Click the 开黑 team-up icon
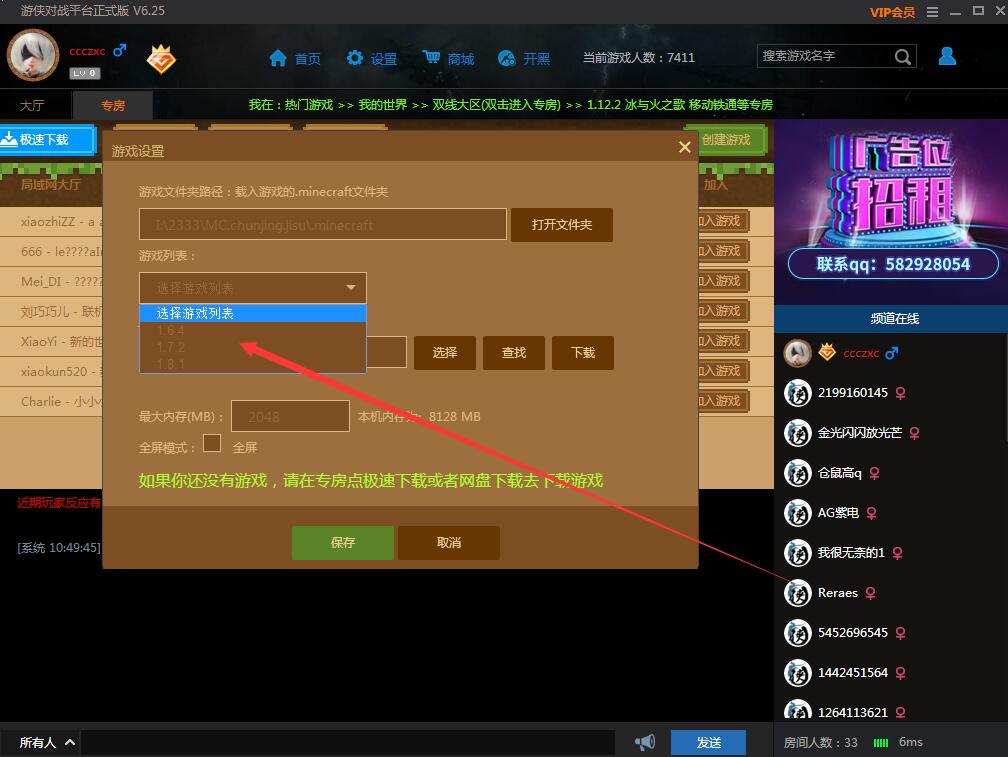 (506, 59)
